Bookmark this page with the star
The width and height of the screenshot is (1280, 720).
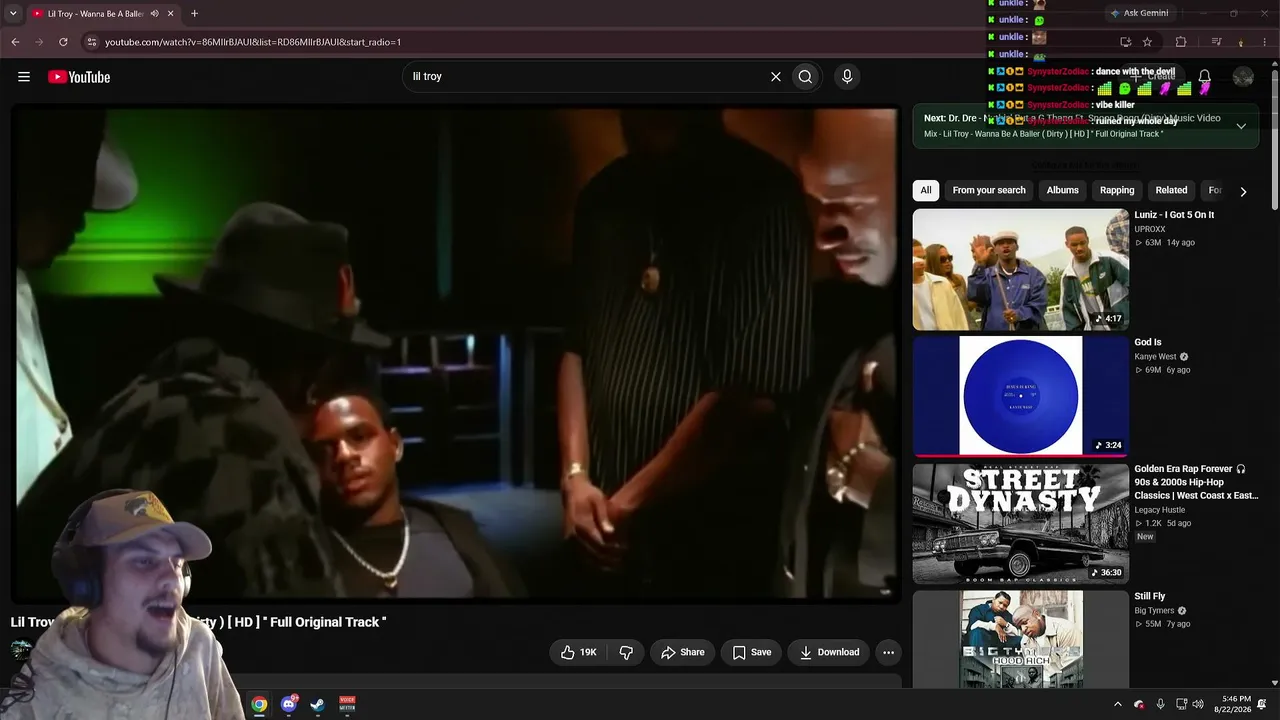coord(1147,42)
